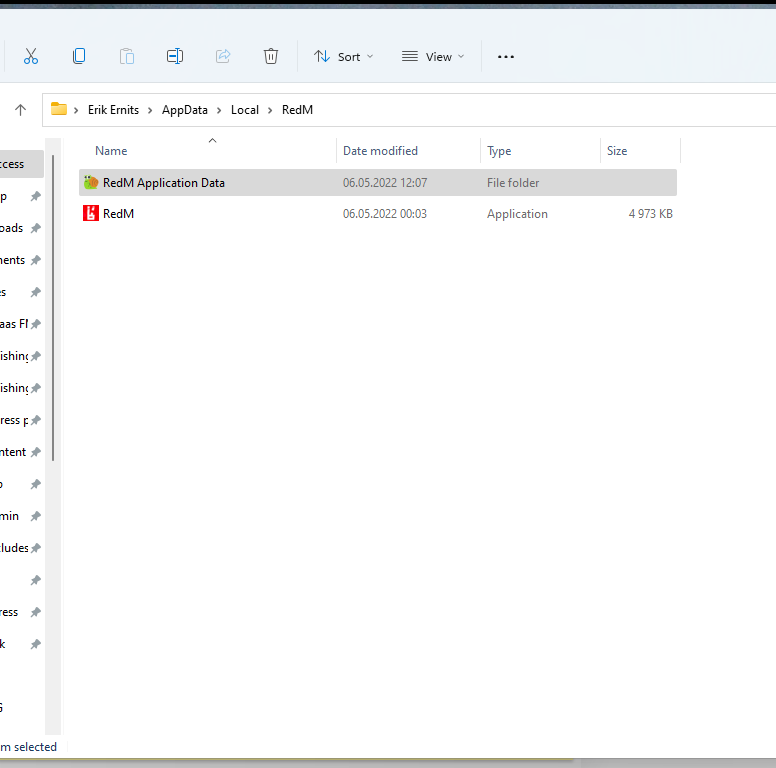The image size is (776, 768).
Task: Click the folder icon in address bar
Action: pyautogui.click(x=59, y=109)
